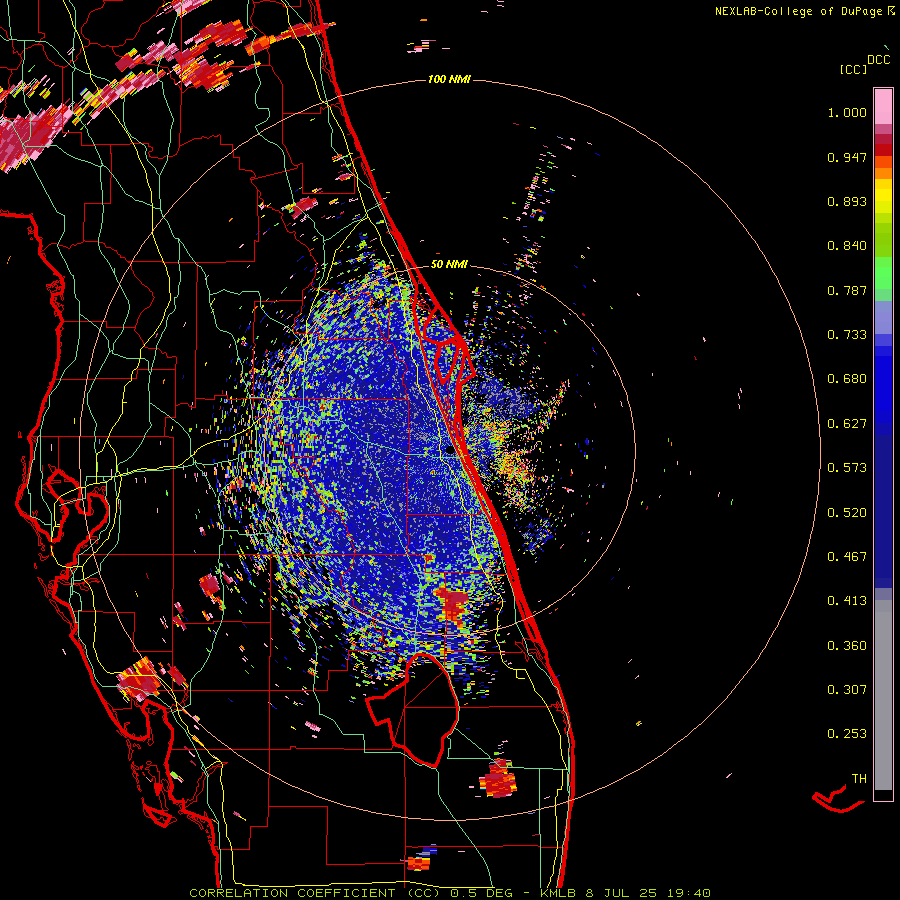Pick the yellow color bar segment

click(x=883, y=196)
